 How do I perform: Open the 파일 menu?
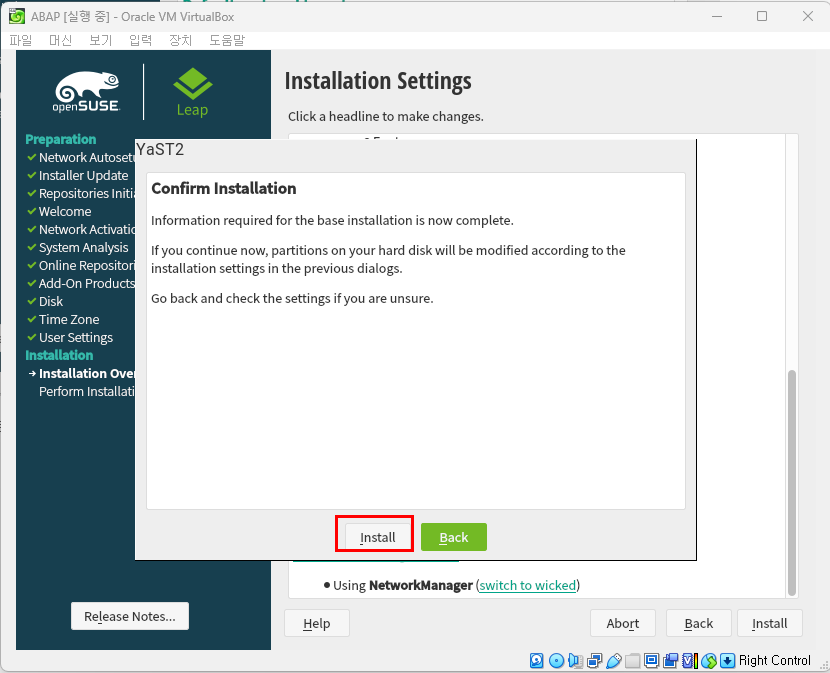[21, 40]
